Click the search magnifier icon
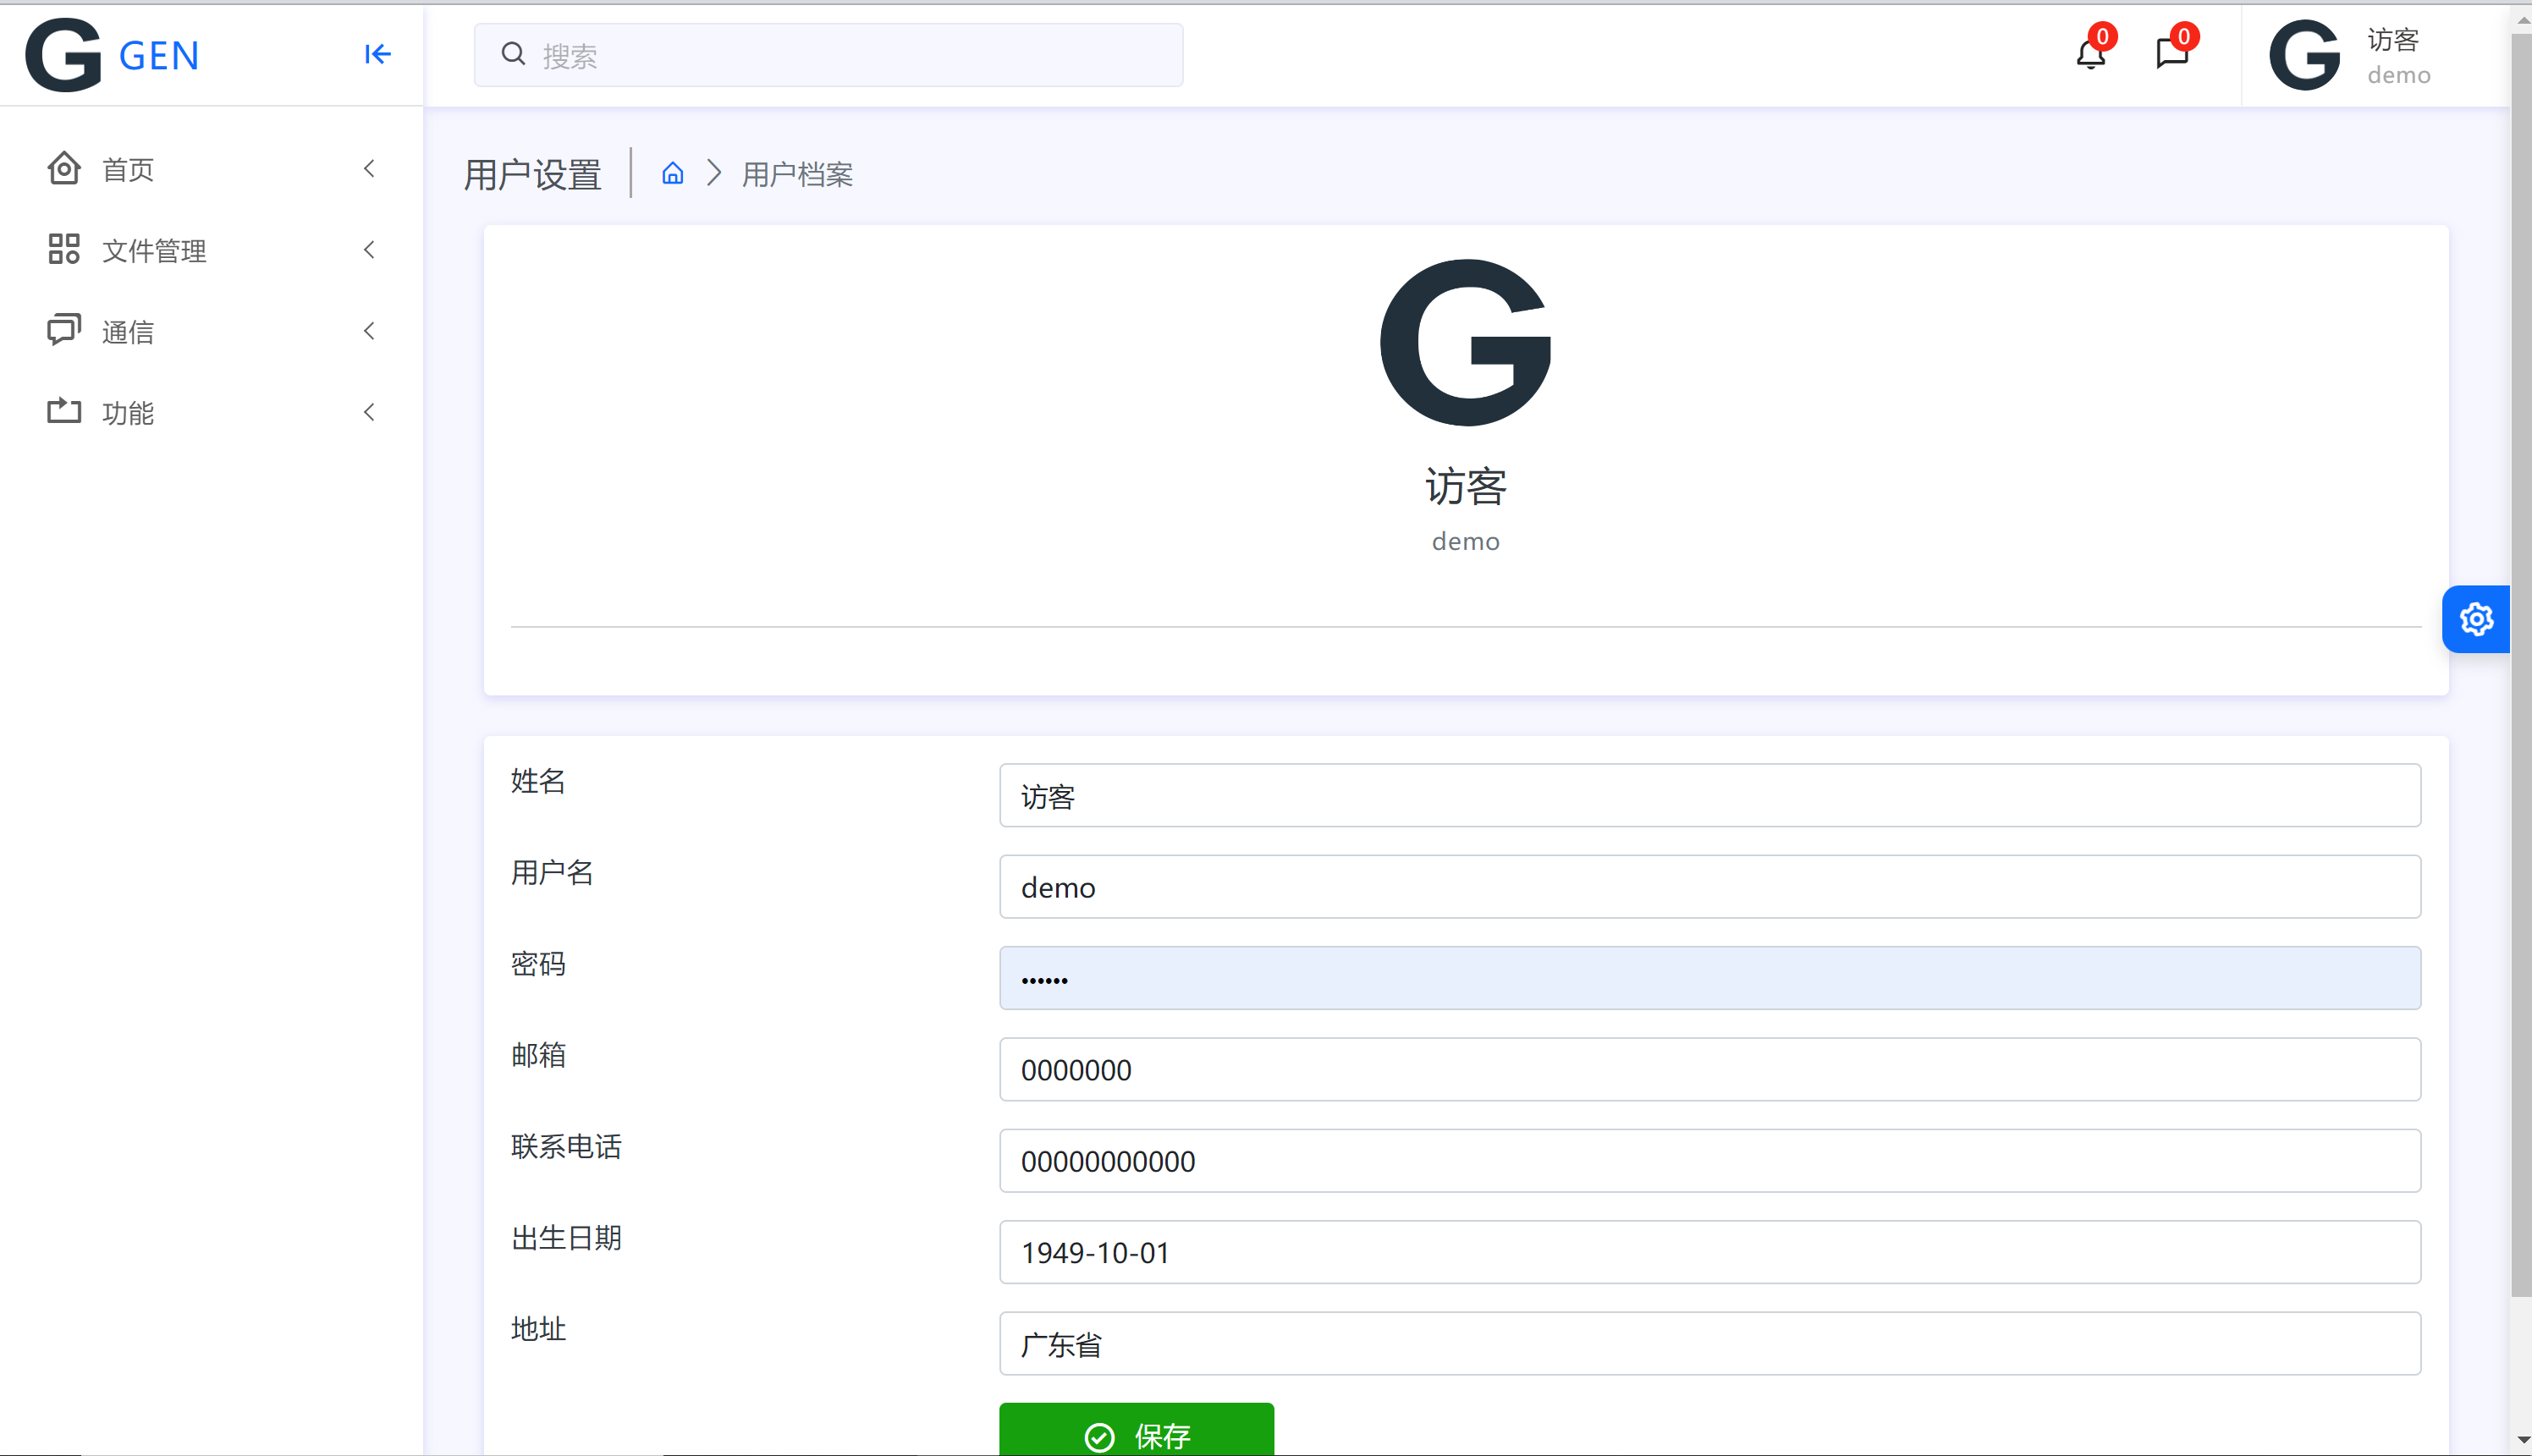The width and height of the screenshot is (2532, 1456). pyautogui.click(x=513, y=54)
